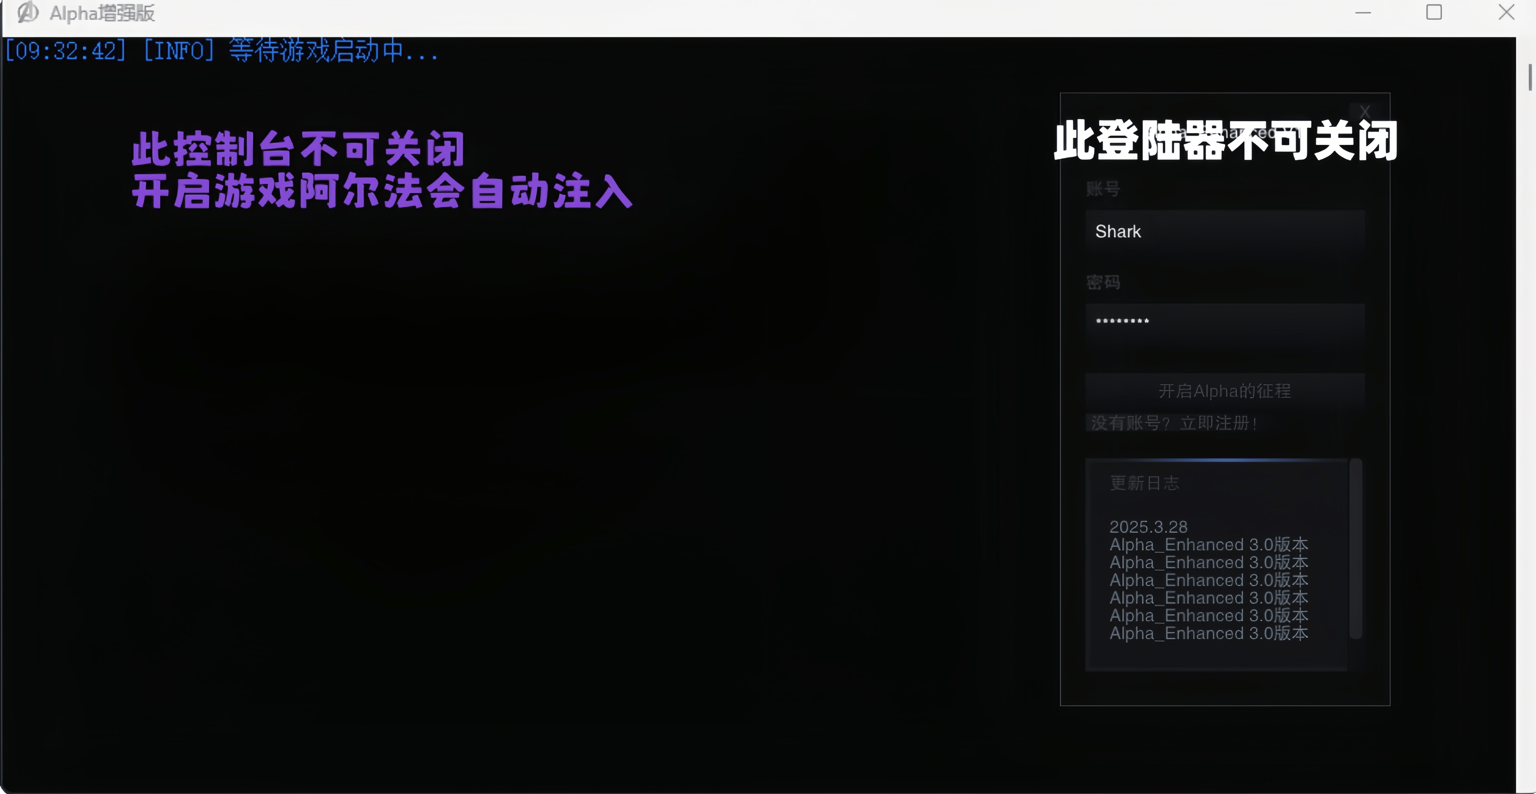Click the 等待游戏启动中 INFO log line

point(222,52)
